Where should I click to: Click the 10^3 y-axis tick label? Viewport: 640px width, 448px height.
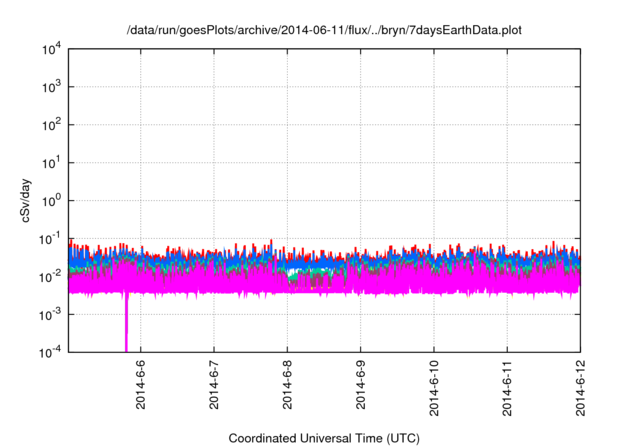click(x=51, y=86)
